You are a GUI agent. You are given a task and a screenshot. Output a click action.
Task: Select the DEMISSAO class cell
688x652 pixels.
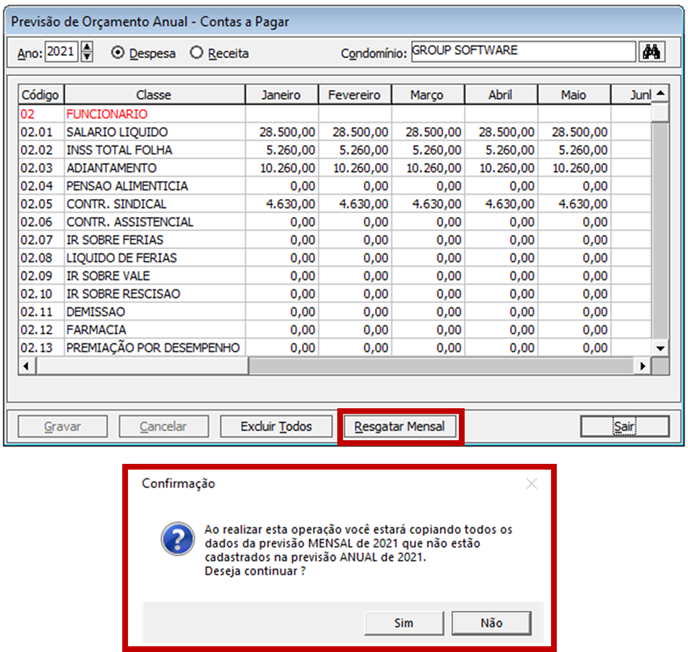pos(154,312)
